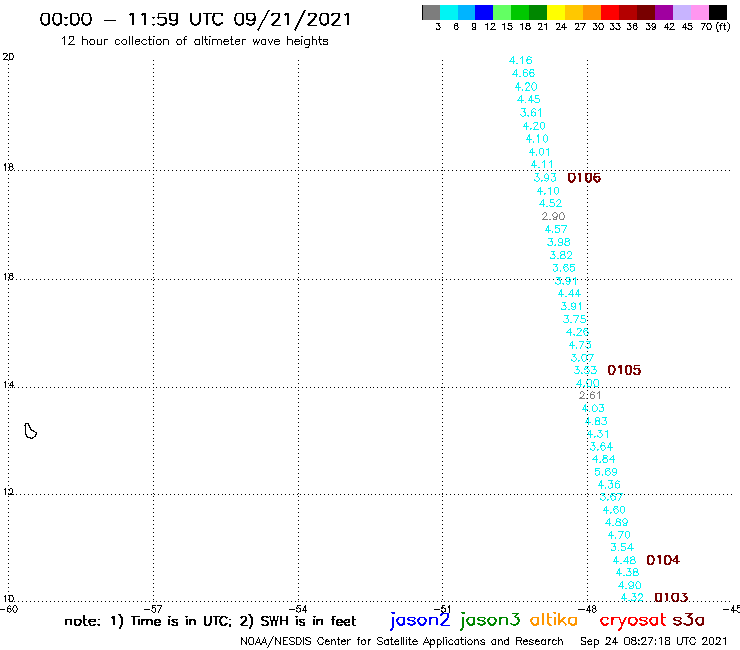Select the 4.66 wave height value
Image resolution: width=740 pixels, height=650 pixels.
click(523, 73)
